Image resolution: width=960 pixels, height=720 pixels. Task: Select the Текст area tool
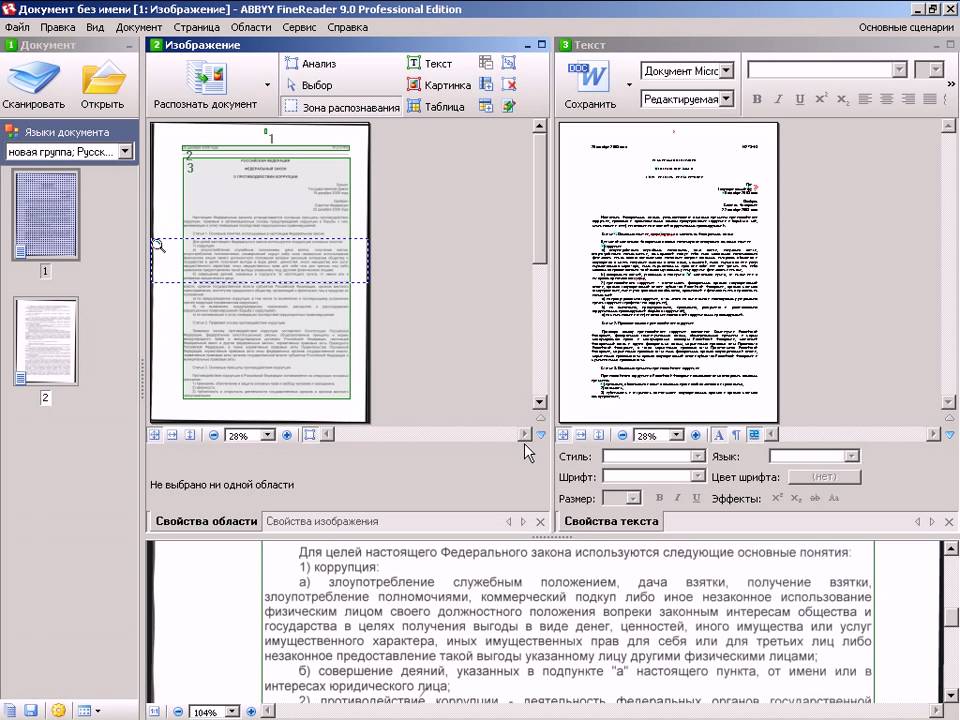click(429, 64)
